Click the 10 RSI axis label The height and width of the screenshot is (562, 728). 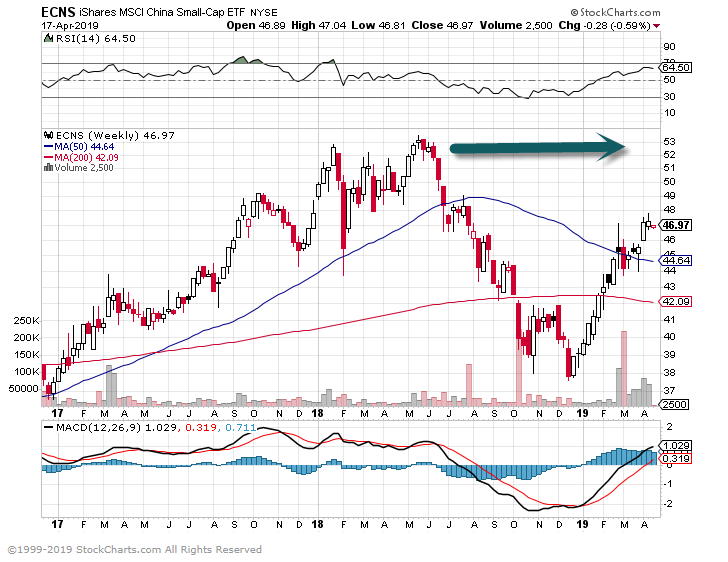670,113
